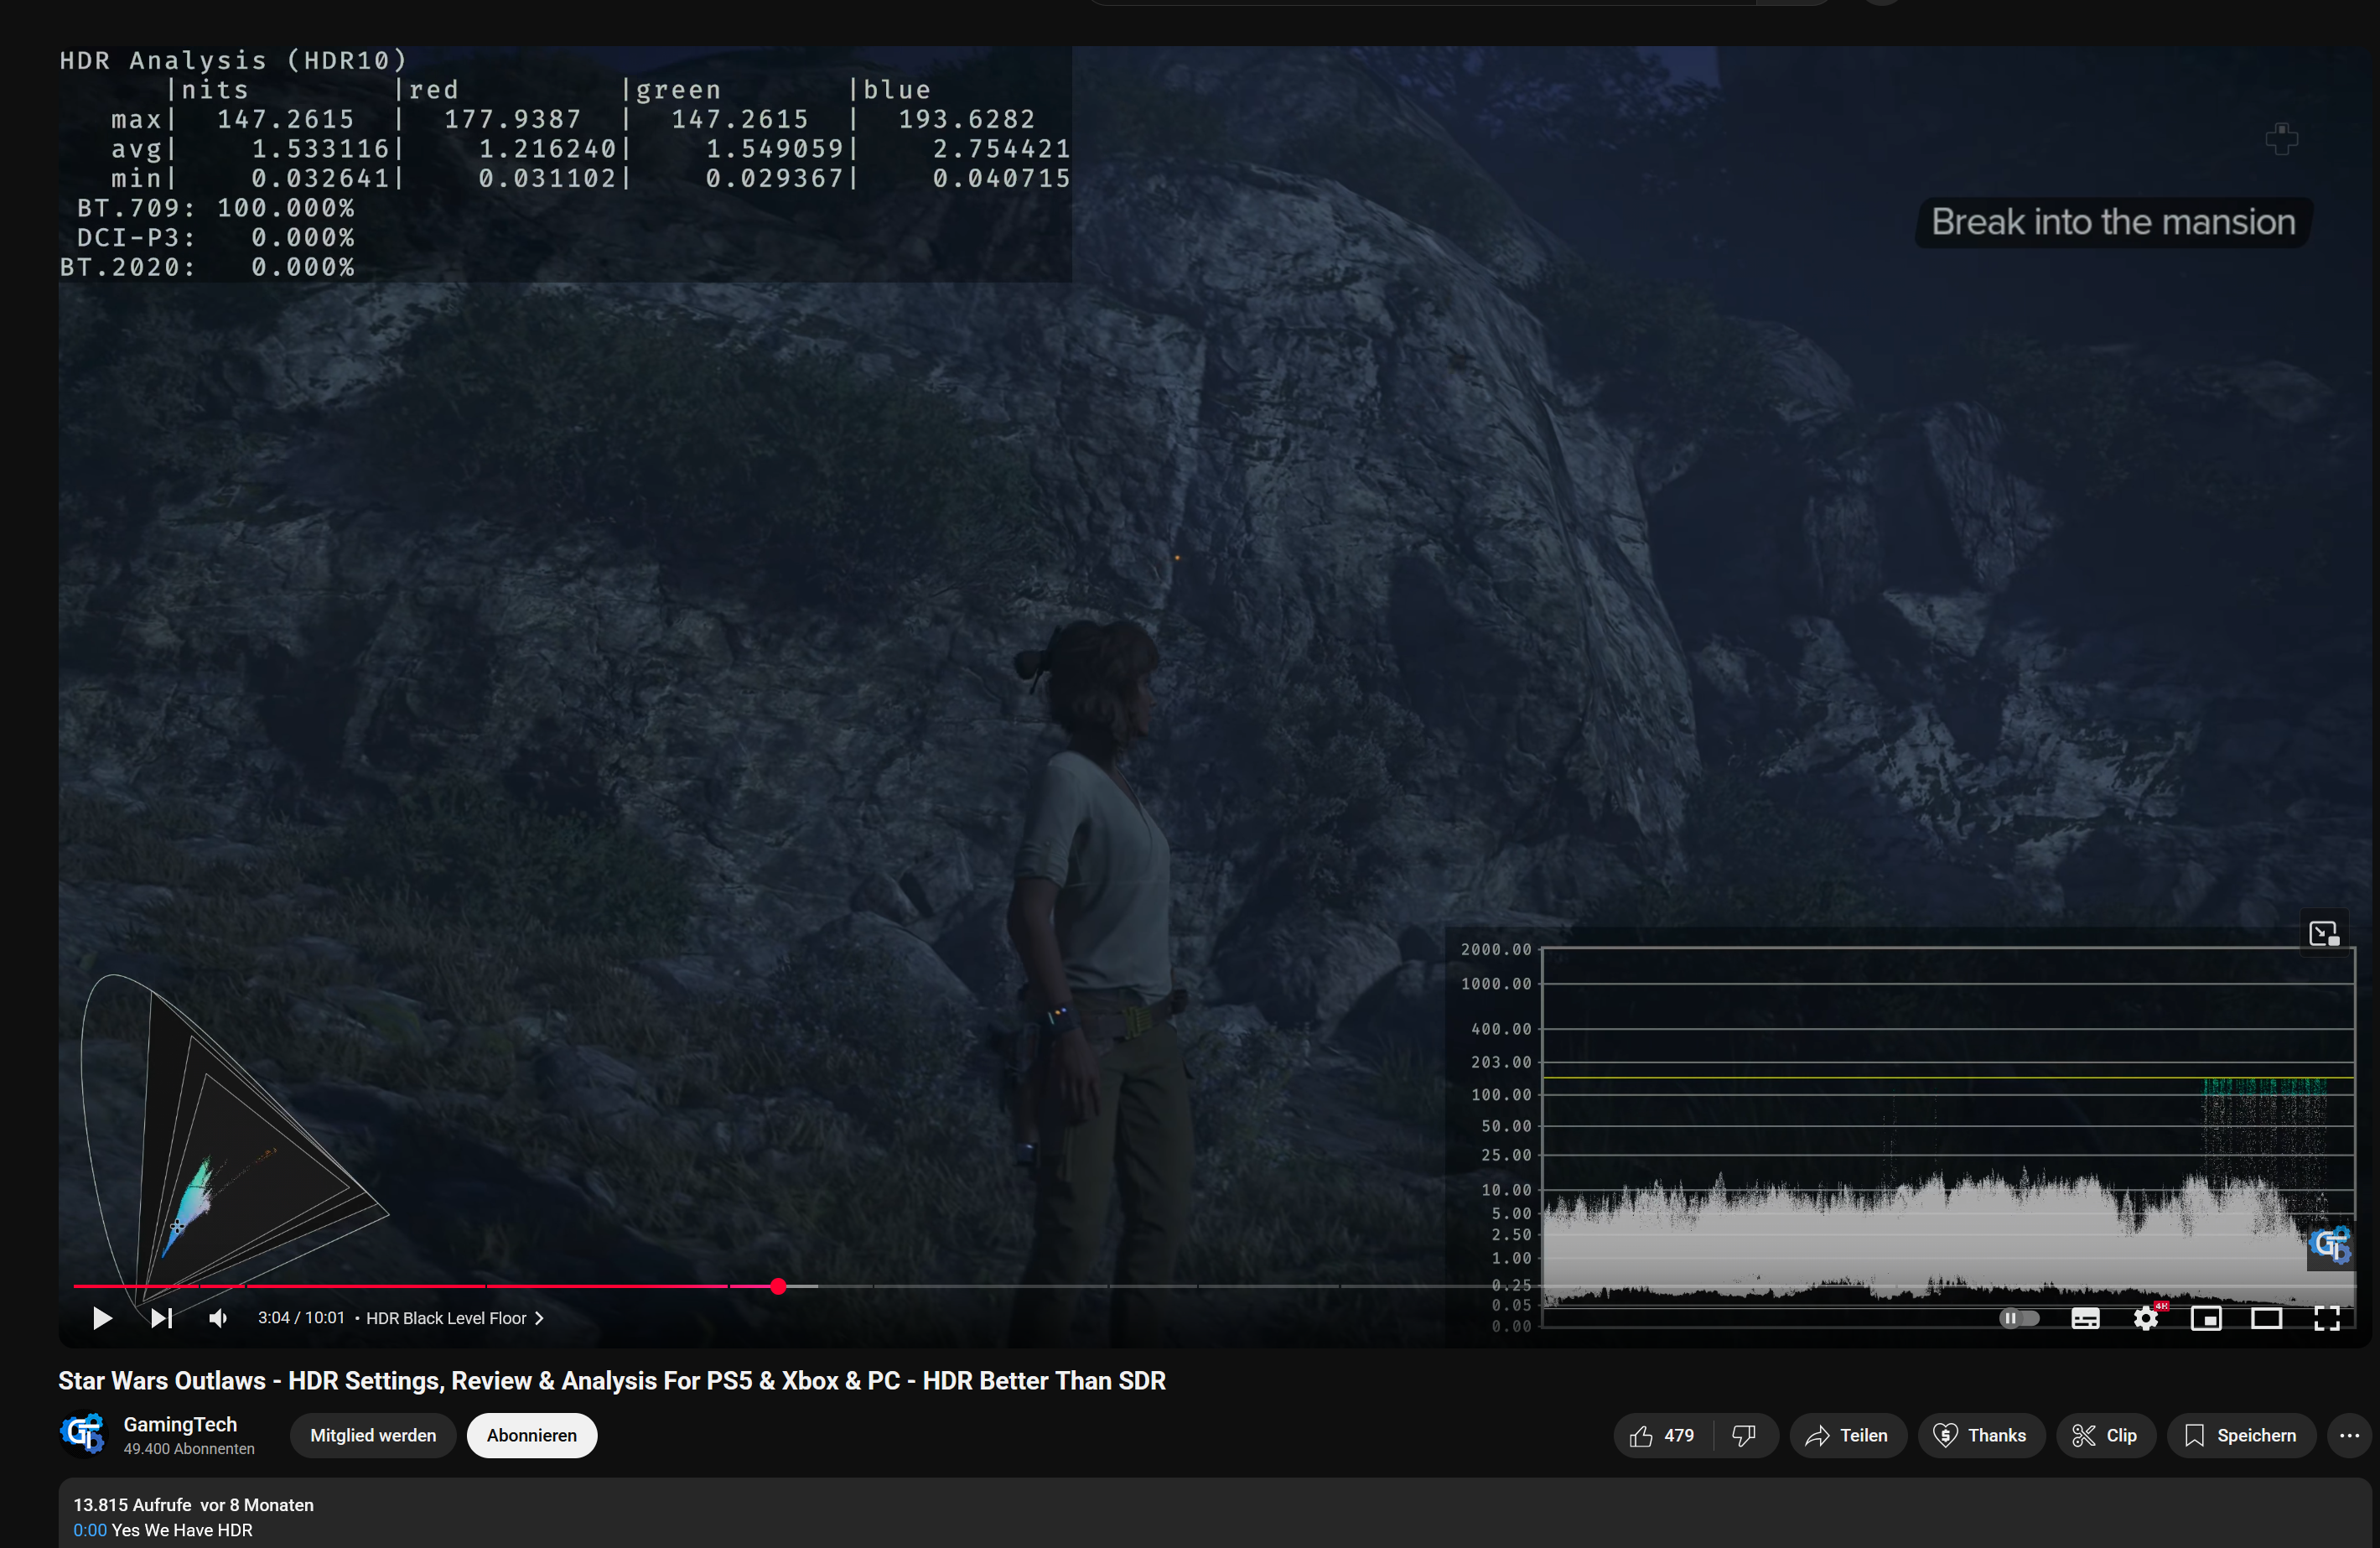
Task: Open the 0:00 Yes We Have HDR timestamp
Action: 90,1530
